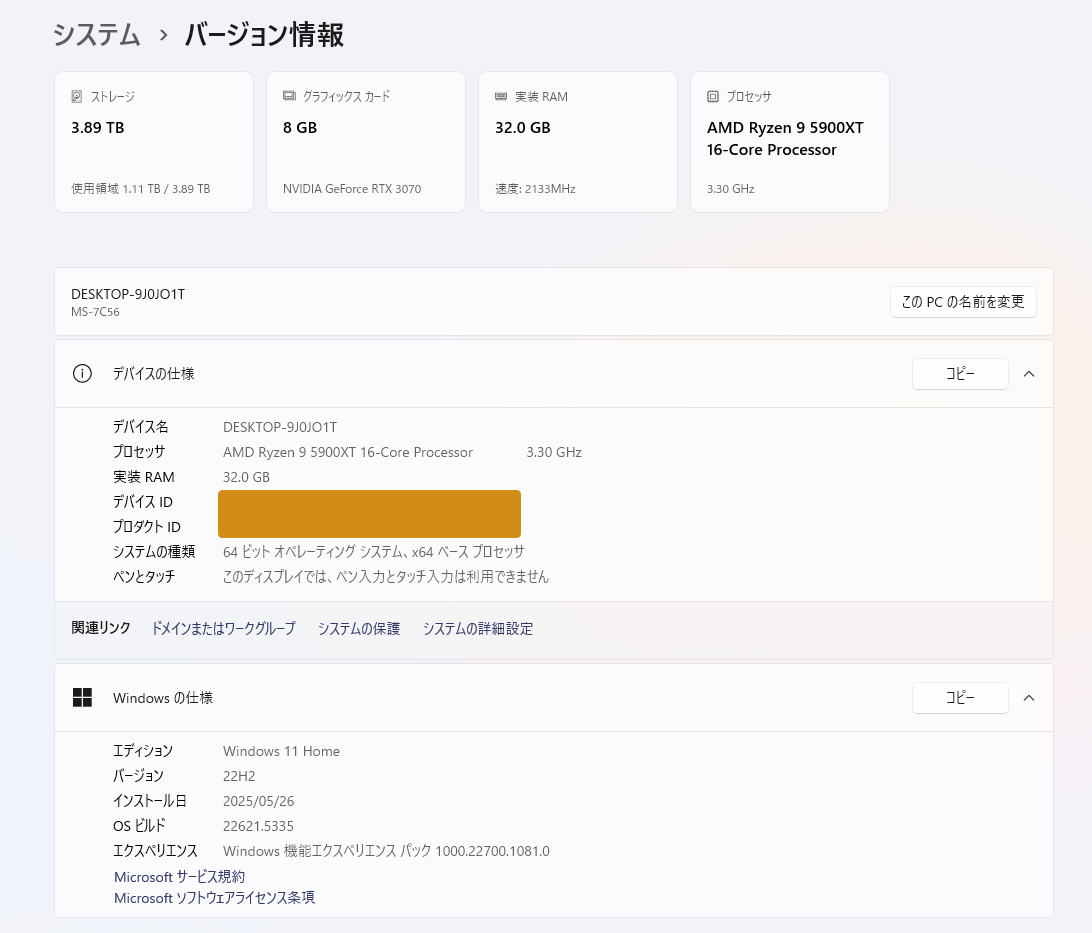
Task: Click the デバイスの仕様 header title
Action: [154, 374]
